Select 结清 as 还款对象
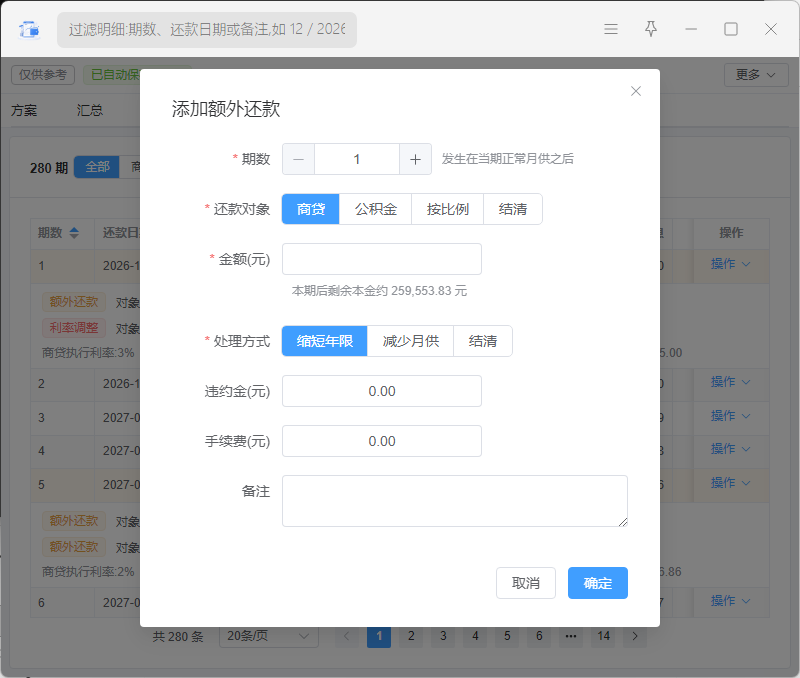800x678 pixels. pyautogui.click(x=513, y=209)
